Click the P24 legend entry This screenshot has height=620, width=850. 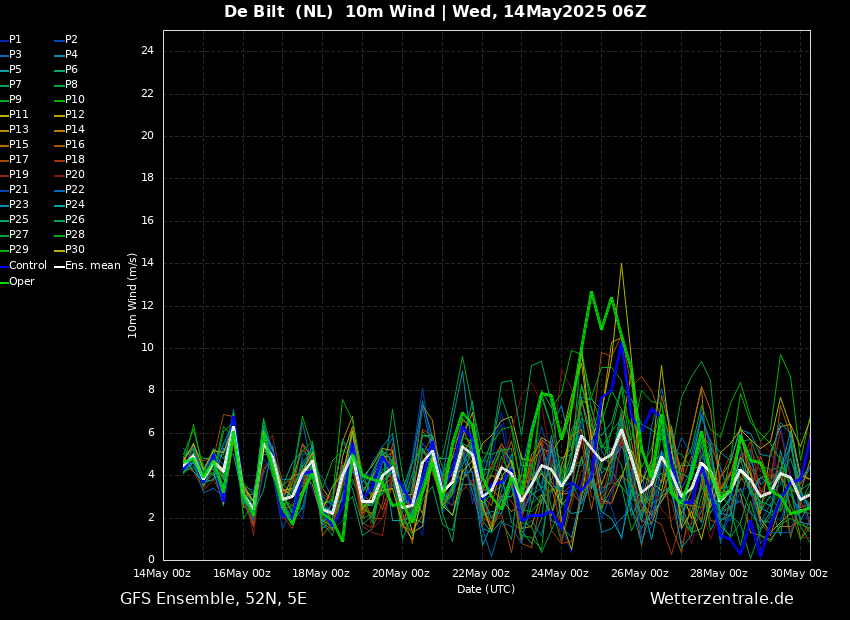tap(74, 205)
